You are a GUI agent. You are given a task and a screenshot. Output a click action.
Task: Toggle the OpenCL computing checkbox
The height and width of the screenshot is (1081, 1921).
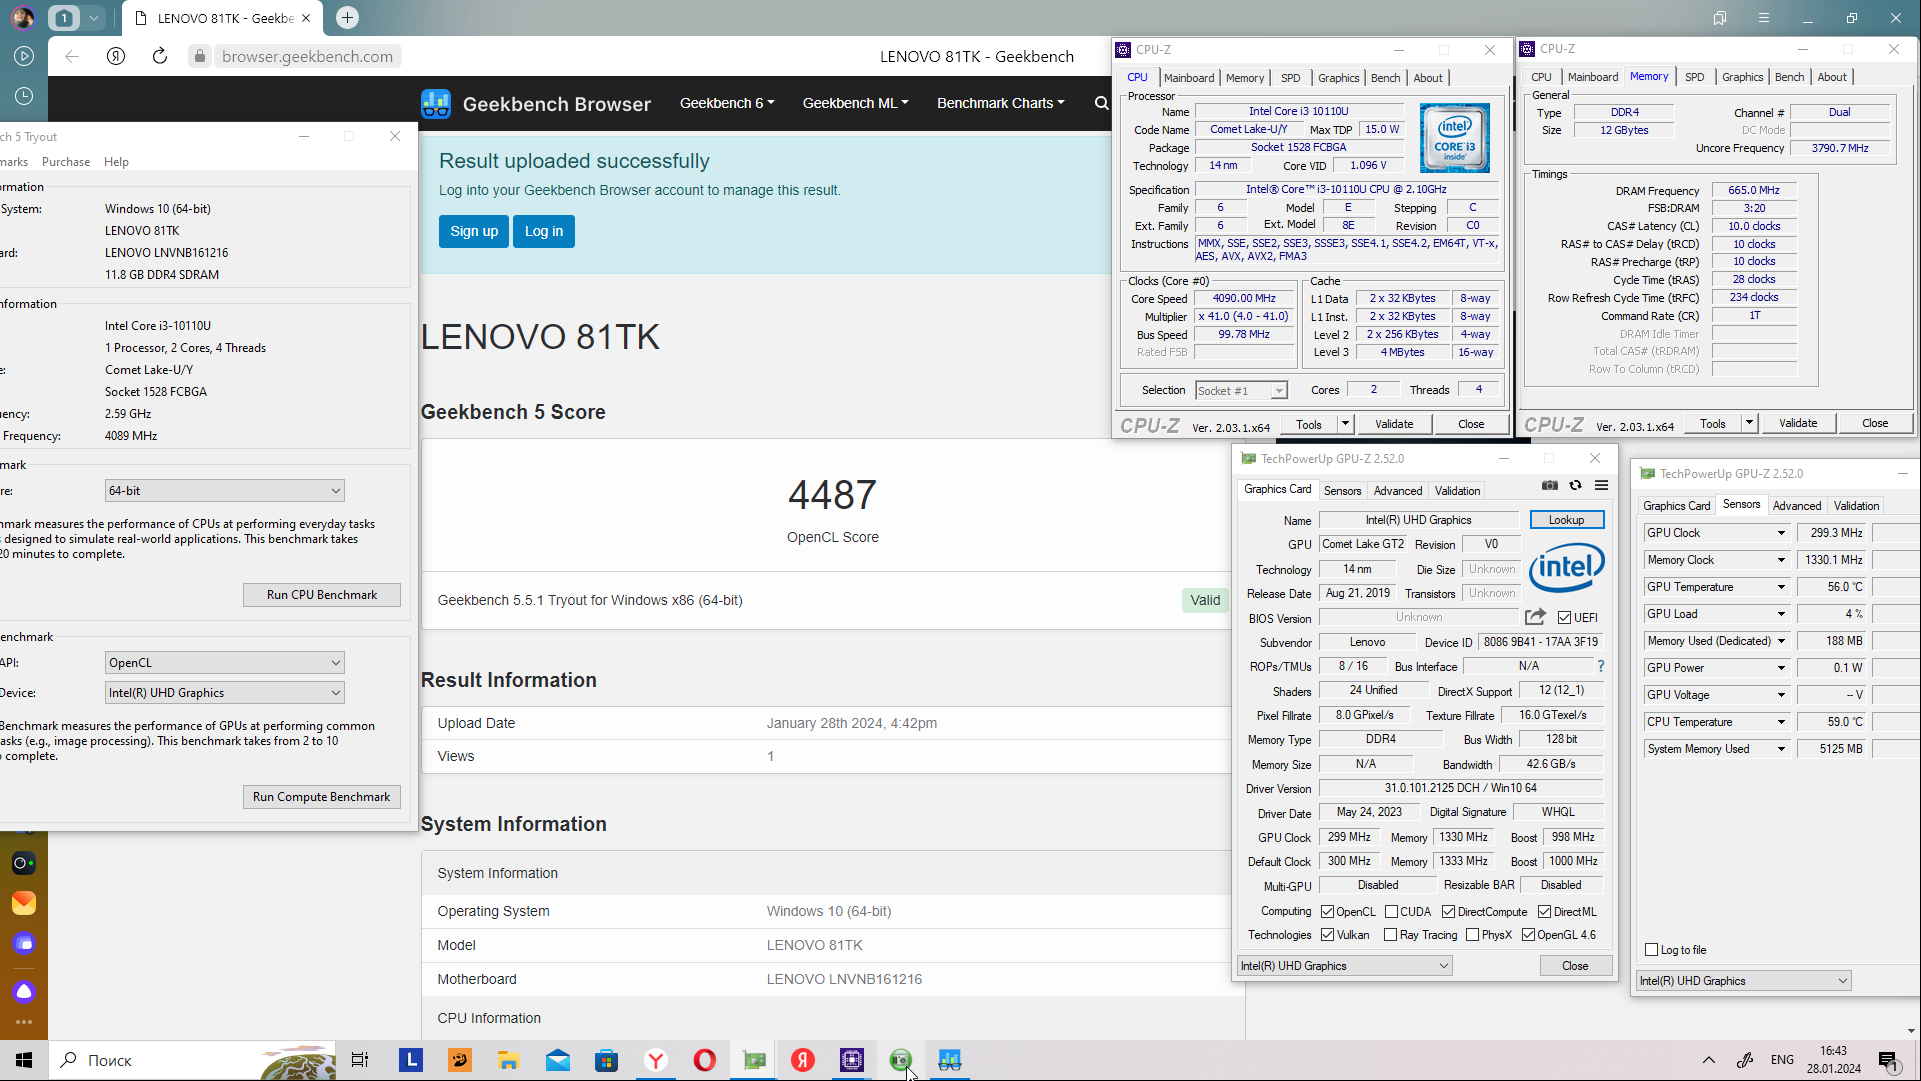(1328, 912)
